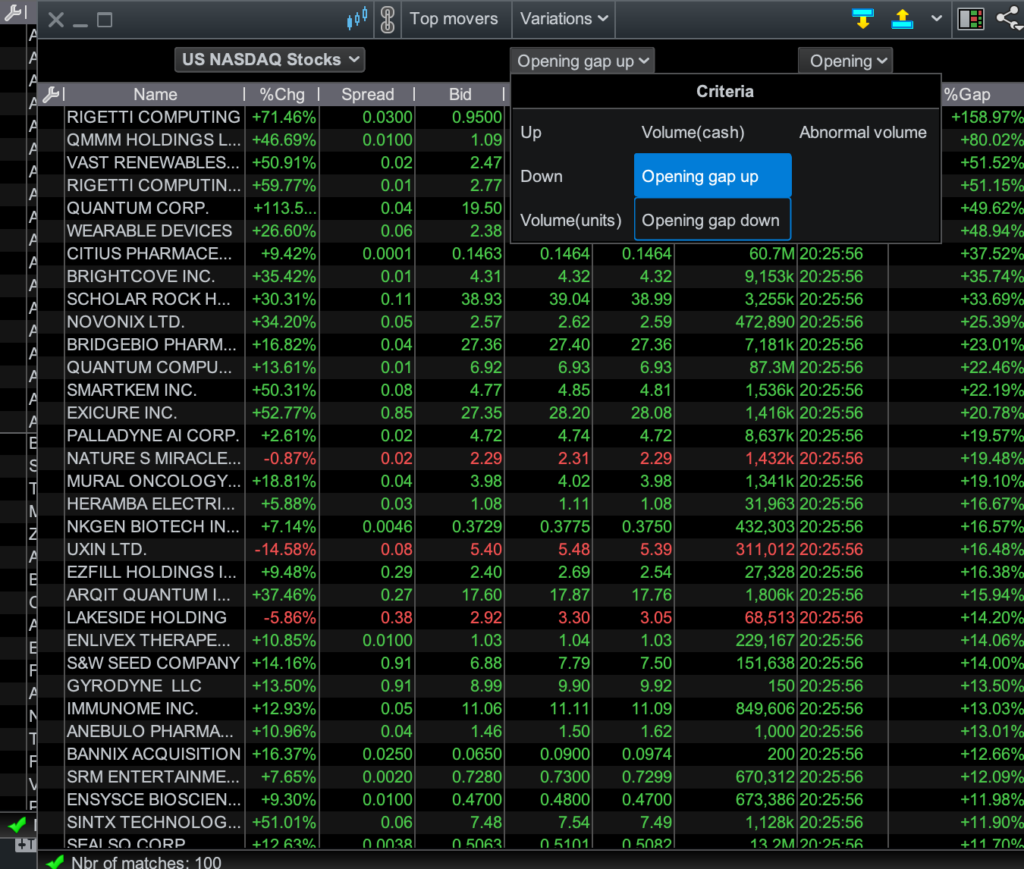The image size is (1024, 869).
Task: Sort by the Name column header
Action: 155,95
